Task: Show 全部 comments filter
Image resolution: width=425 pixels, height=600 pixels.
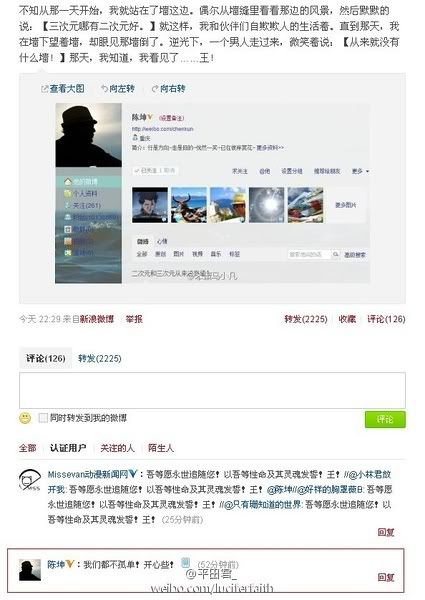Action: coord(28,448)
